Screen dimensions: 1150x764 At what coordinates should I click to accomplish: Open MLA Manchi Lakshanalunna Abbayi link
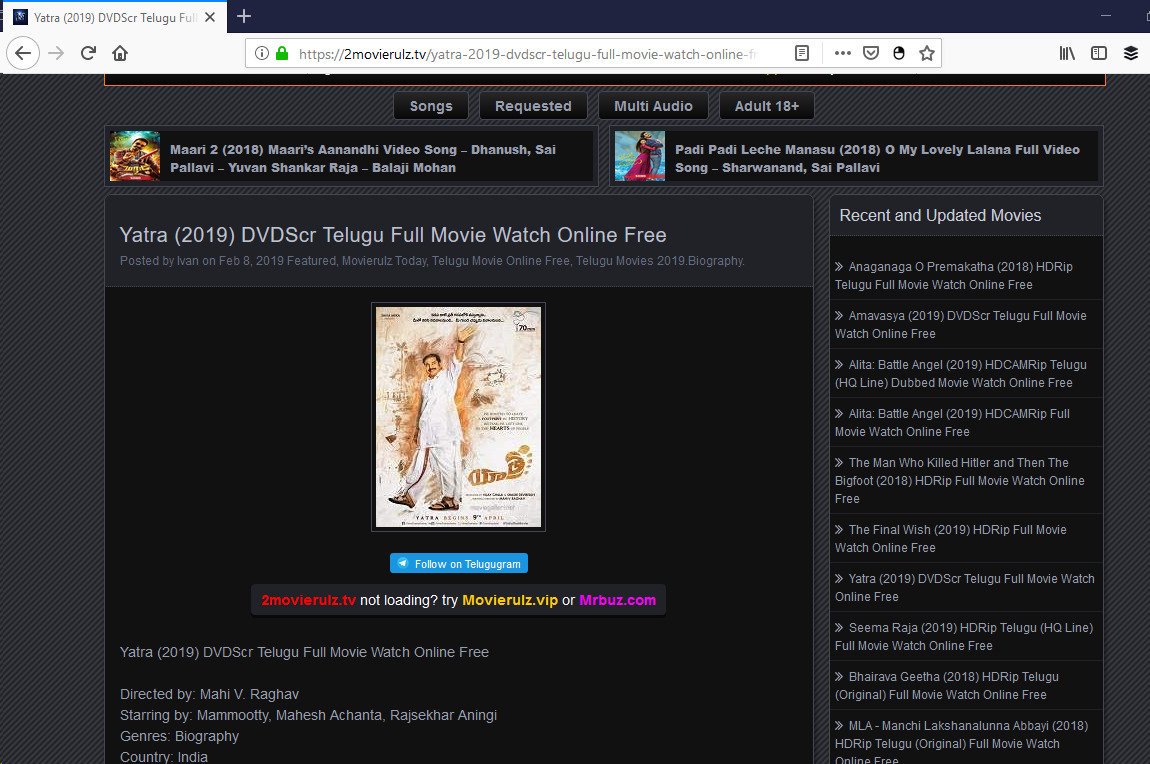click(x=962, y=741)
